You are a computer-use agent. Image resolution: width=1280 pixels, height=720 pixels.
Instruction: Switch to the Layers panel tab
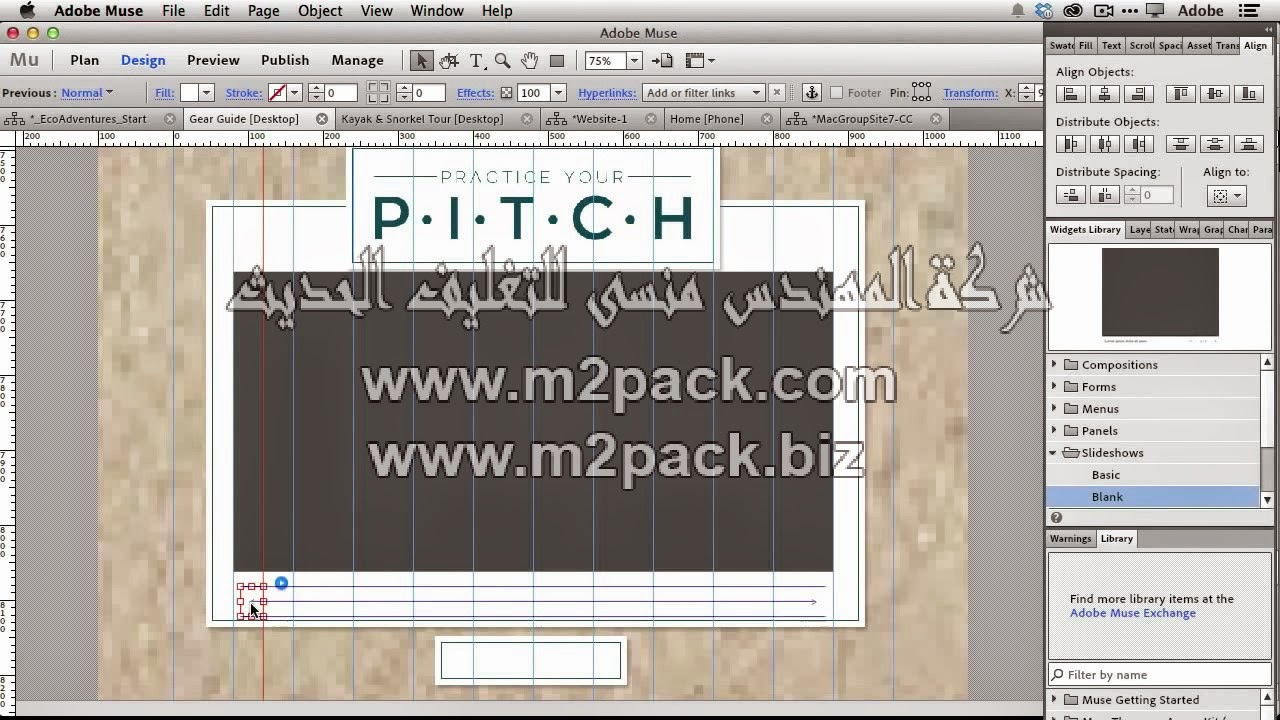coord(1139,230)
